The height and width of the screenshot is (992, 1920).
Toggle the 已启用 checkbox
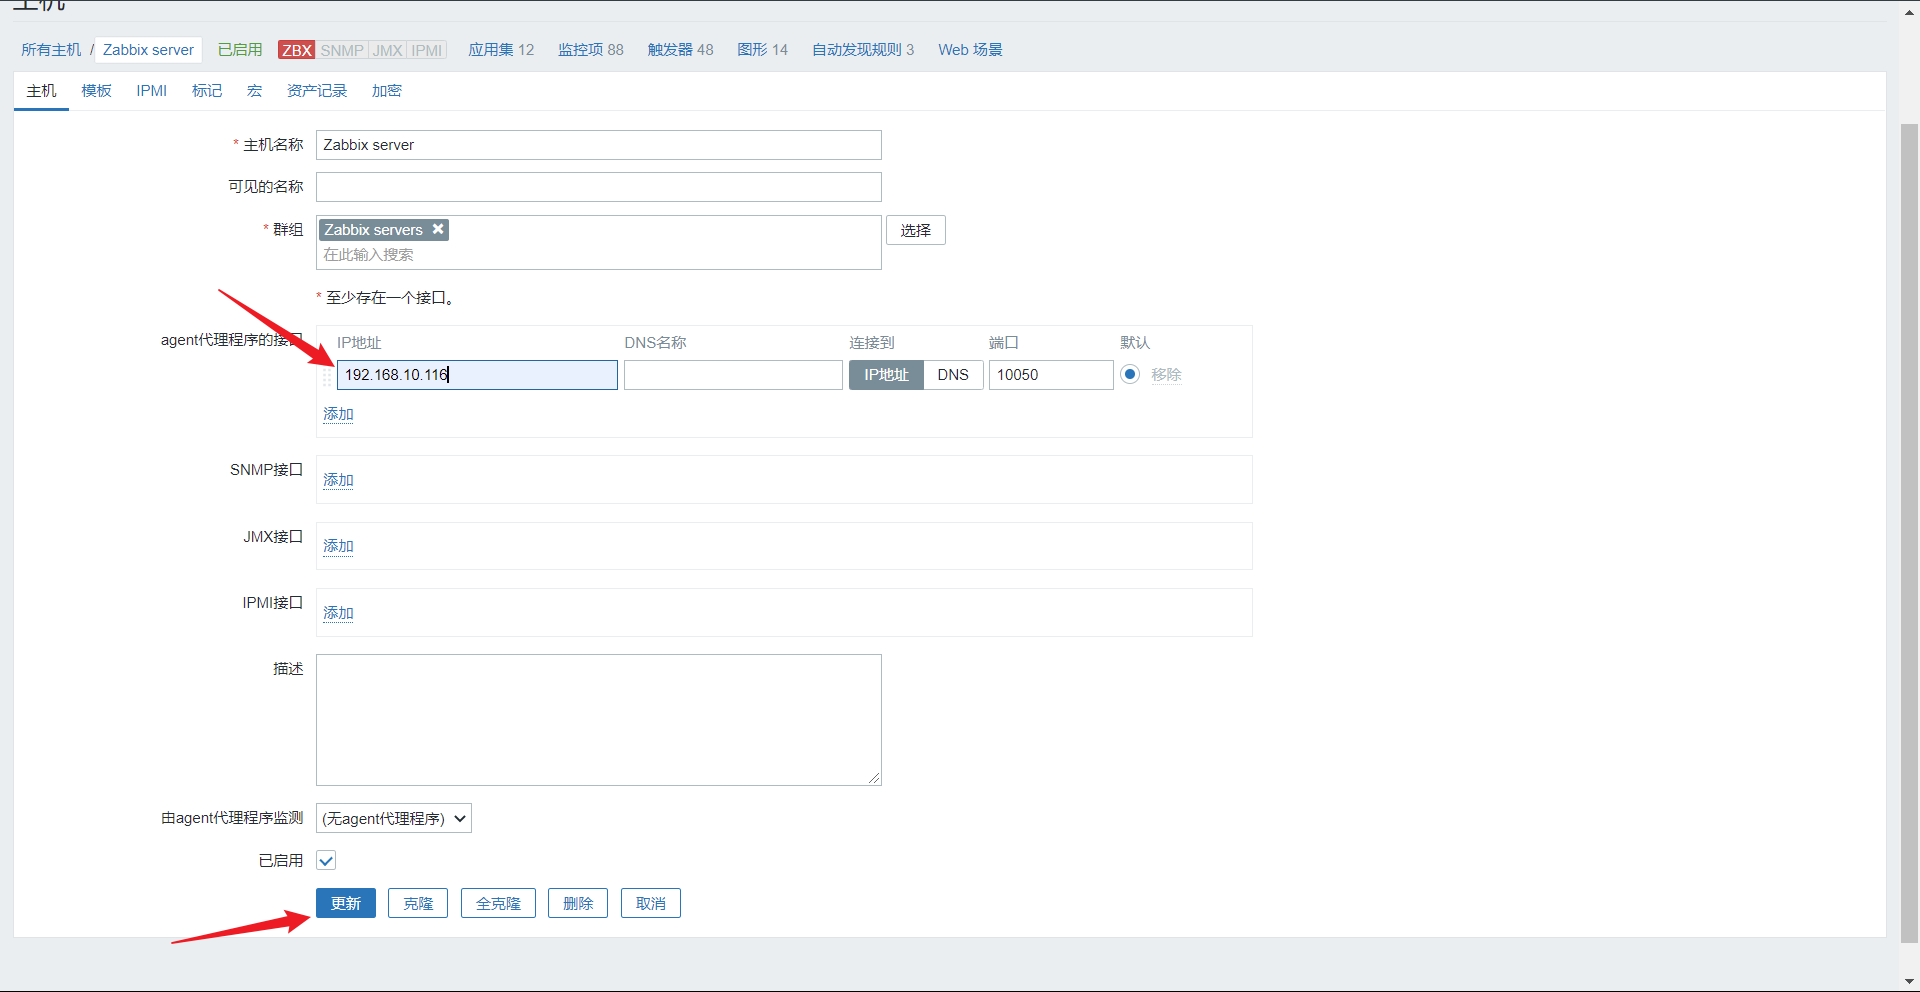(x=326, y=860)
